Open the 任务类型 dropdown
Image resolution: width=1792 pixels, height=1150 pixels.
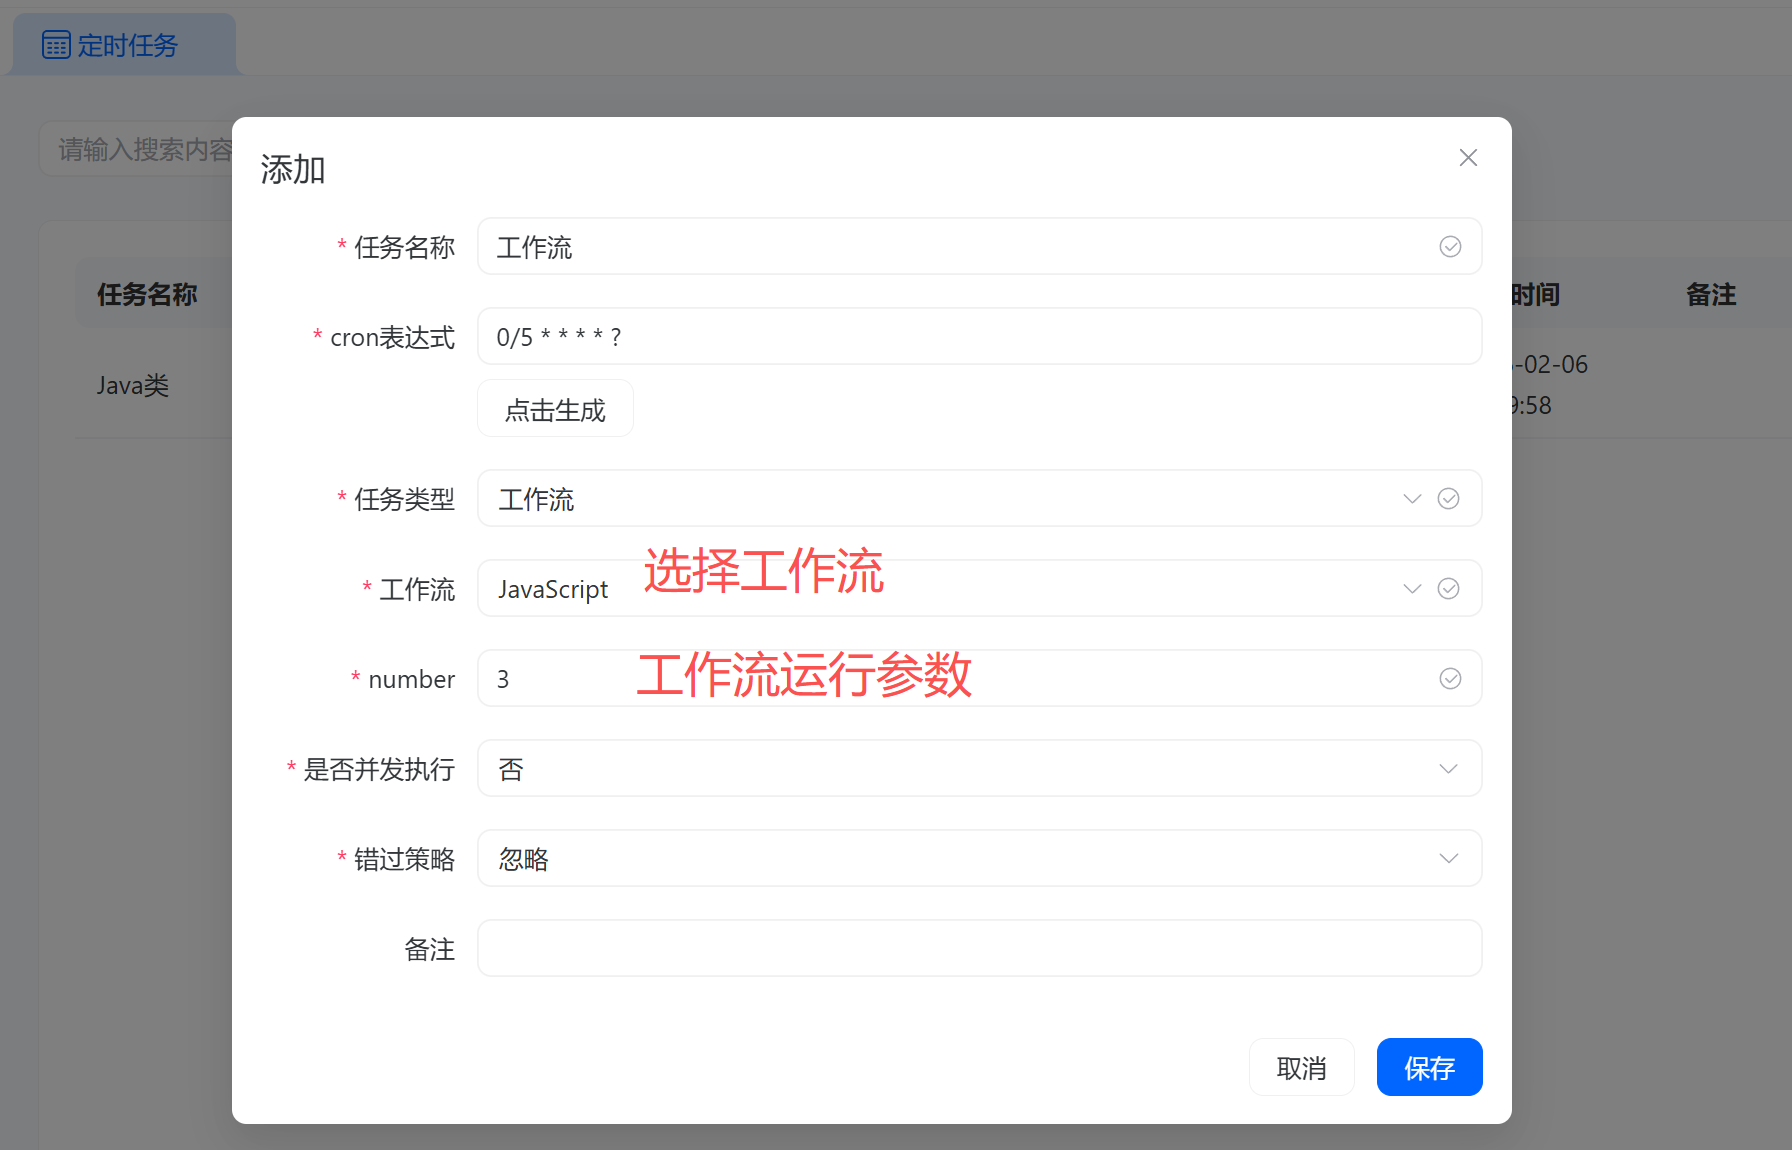click(x=1411, y=498)
